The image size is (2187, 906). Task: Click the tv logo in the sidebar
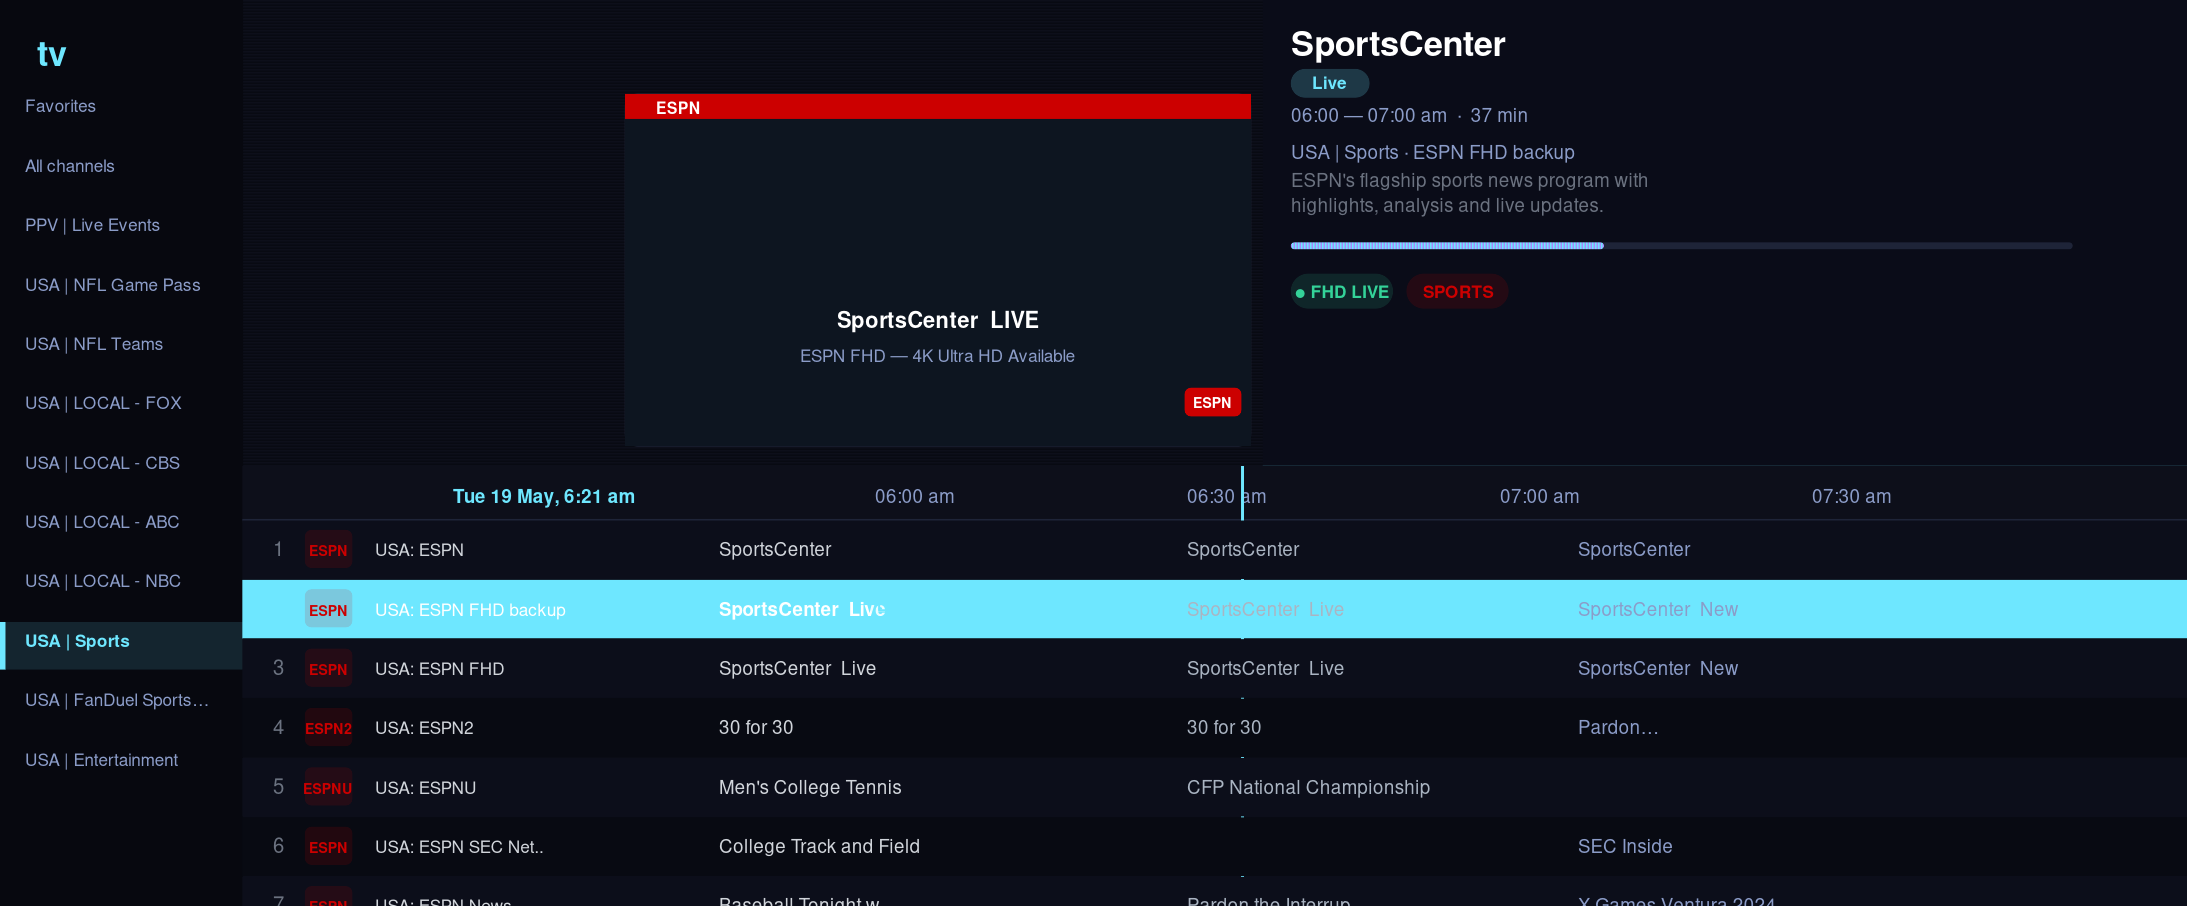coord(51,54)
